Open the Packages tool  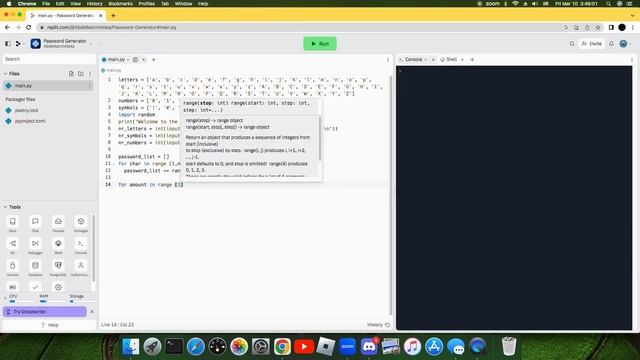(x=81, y=223)
